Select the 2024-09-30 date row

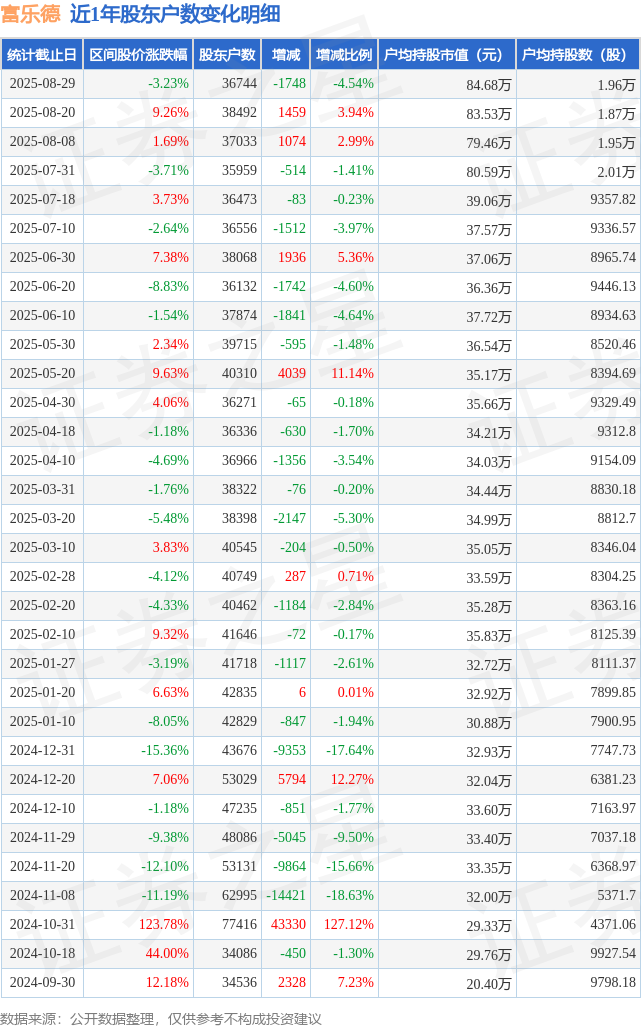(x=320, y=982)
